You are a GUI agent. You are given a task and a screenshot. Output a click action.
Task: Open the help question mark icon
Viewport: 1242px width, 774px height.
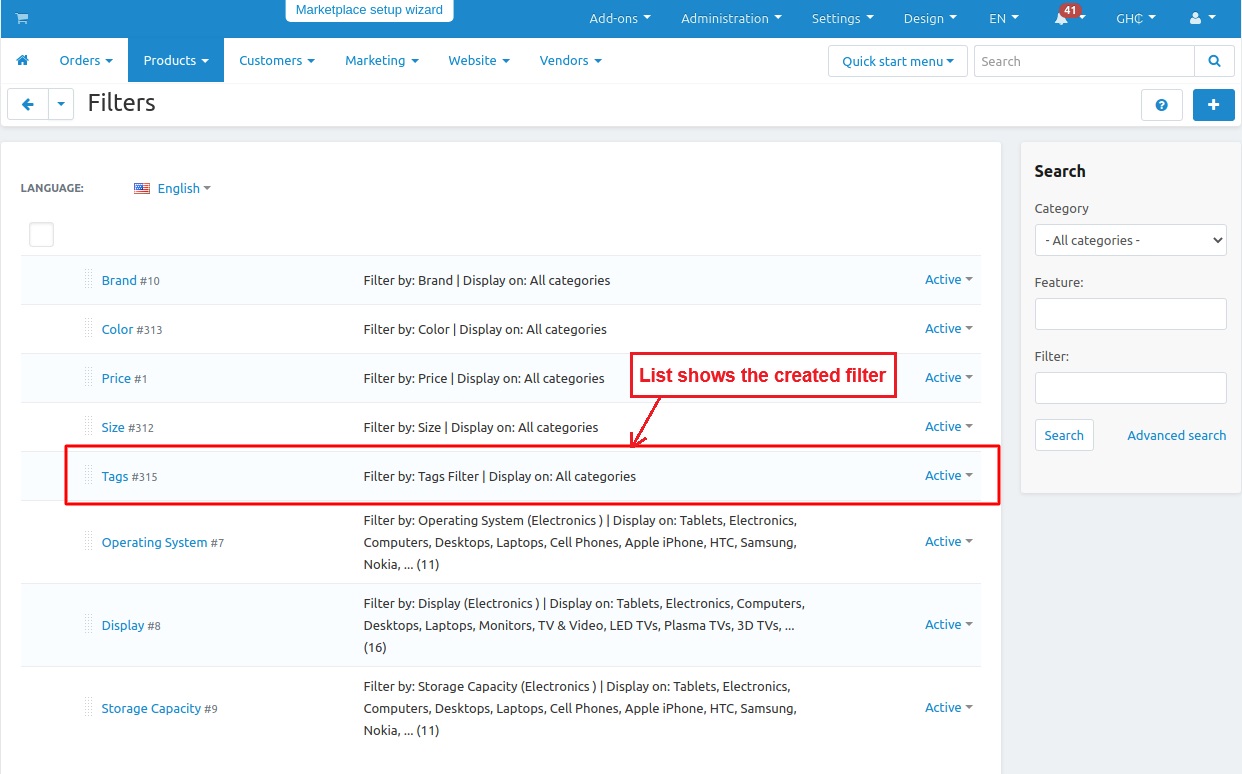1161,105
